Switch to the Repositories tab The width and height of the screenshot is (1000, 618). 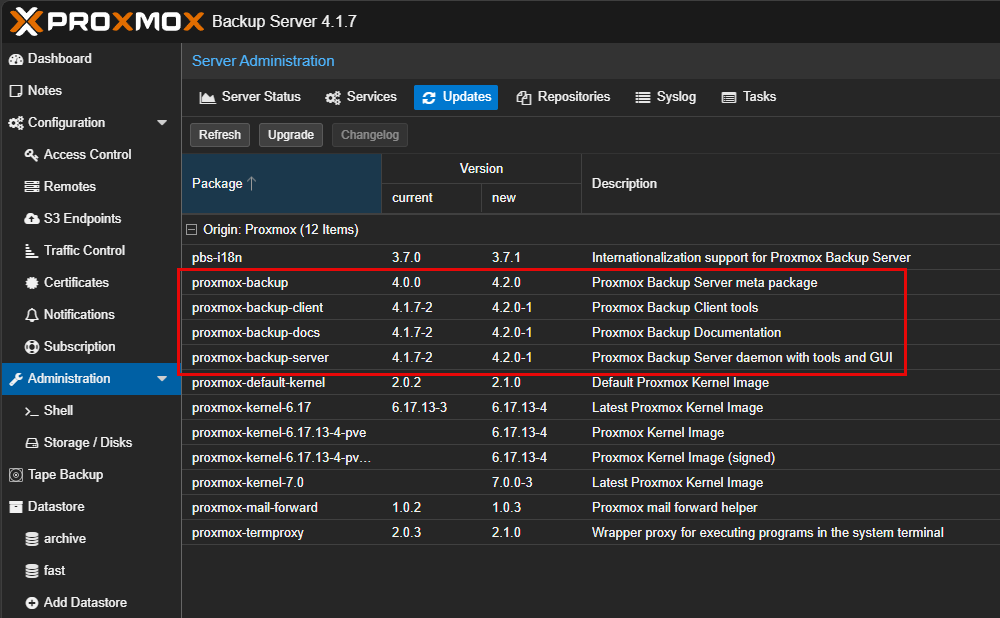click(563, 97)
